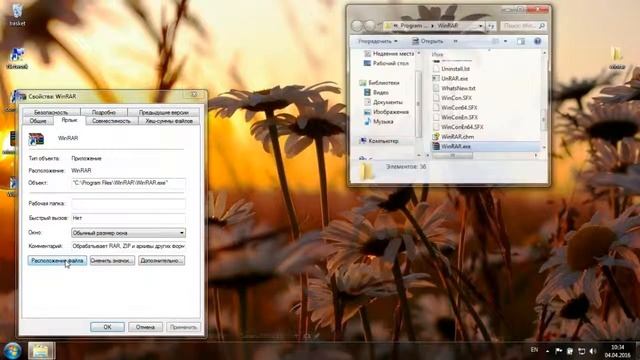
Task: Open Explorer help question-mark icon
Action: pos(538,41)
